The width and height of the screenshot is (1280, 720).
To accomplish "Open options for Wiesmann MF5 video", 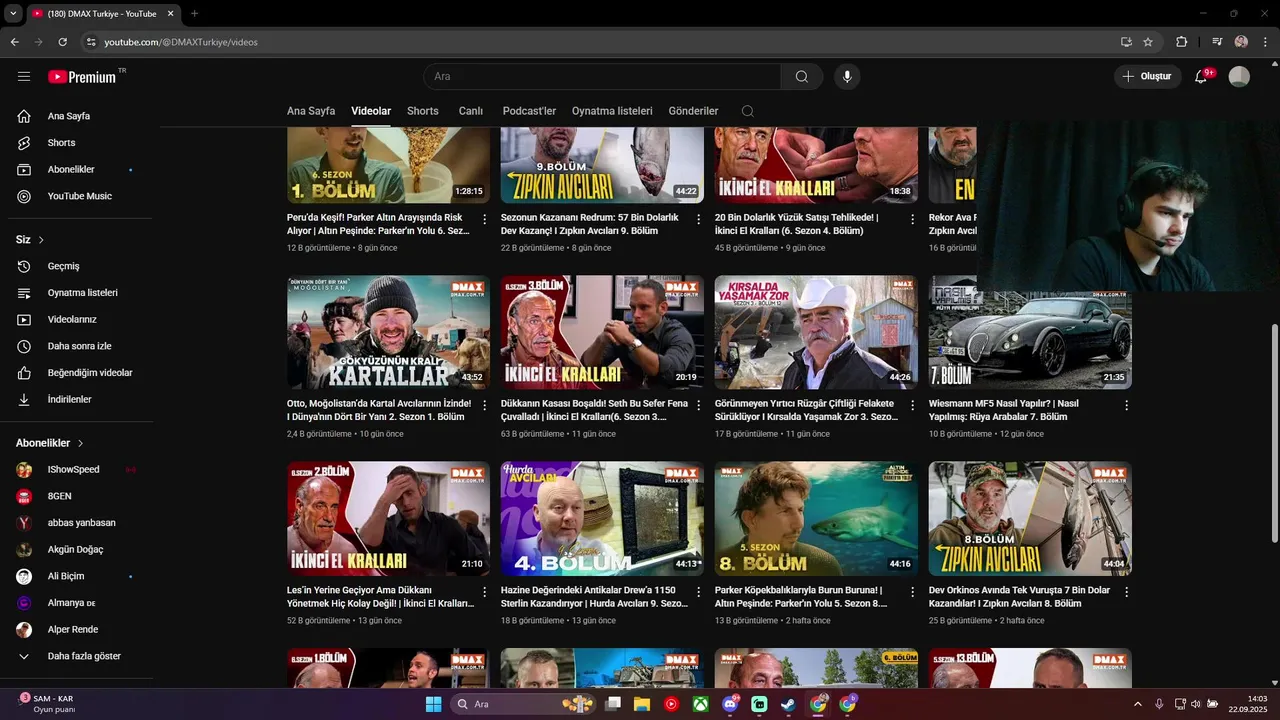I will (1127, 405).
